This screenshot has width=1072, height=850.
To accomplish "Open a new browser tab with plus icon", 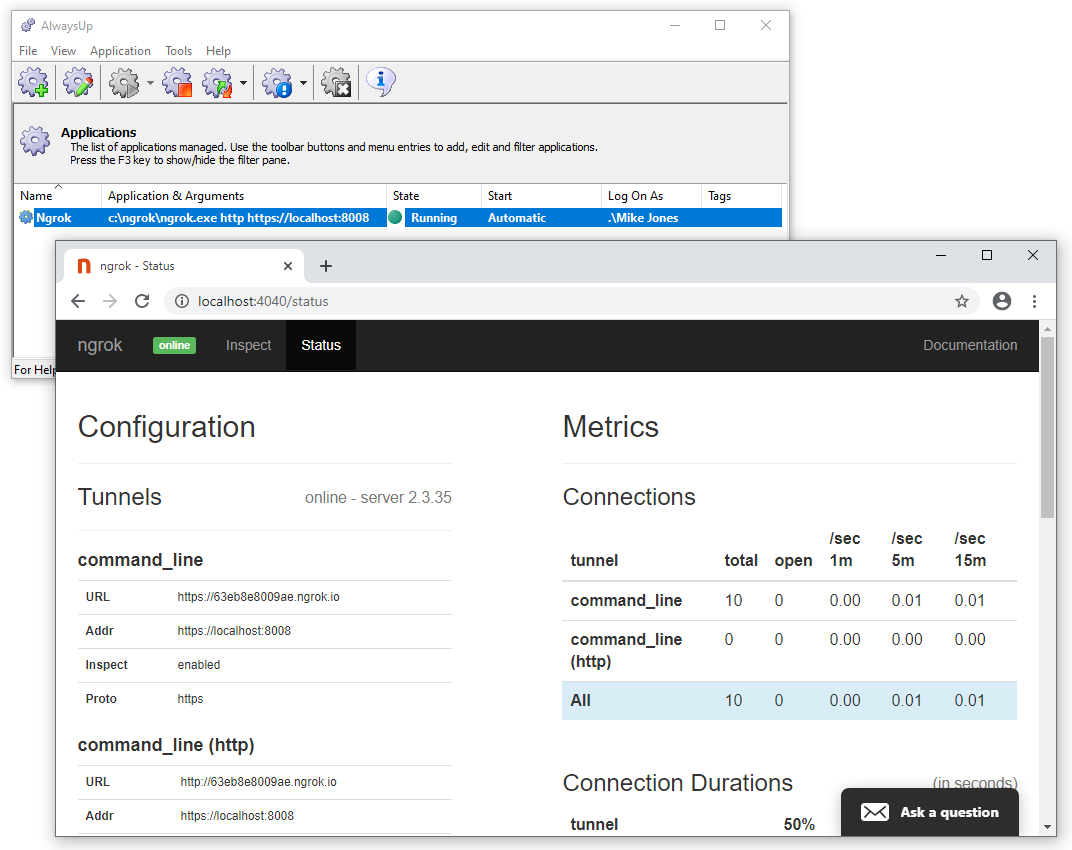I will tap(326, 266).
